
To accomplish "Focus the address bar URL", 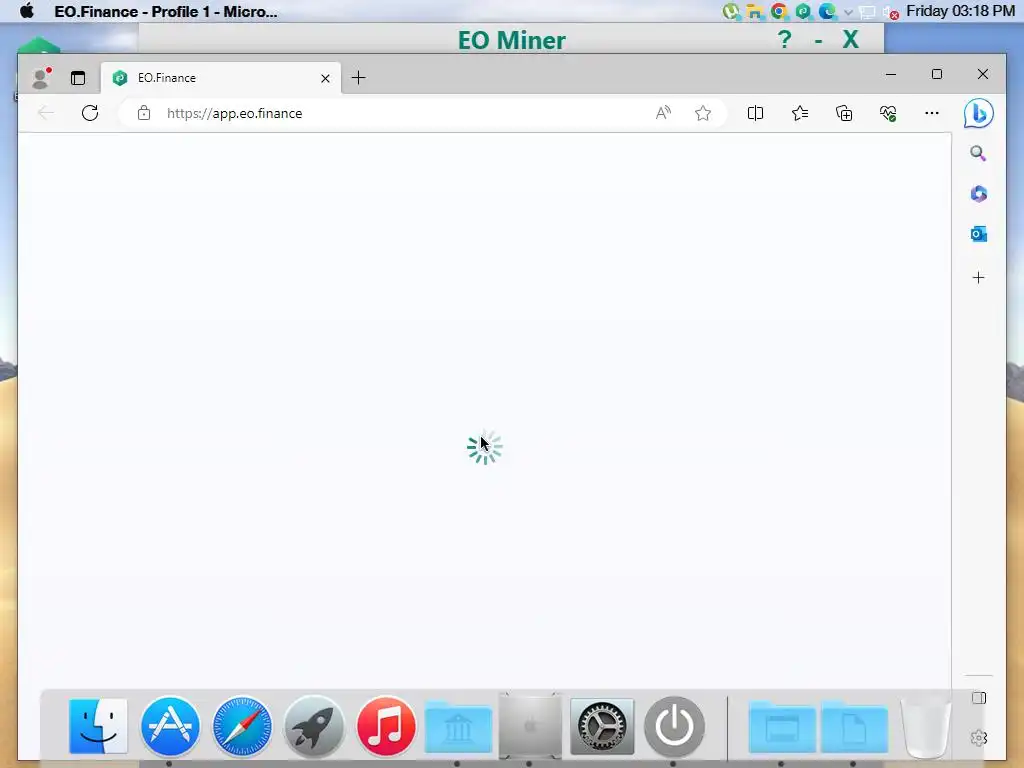I will click(234, 113).
